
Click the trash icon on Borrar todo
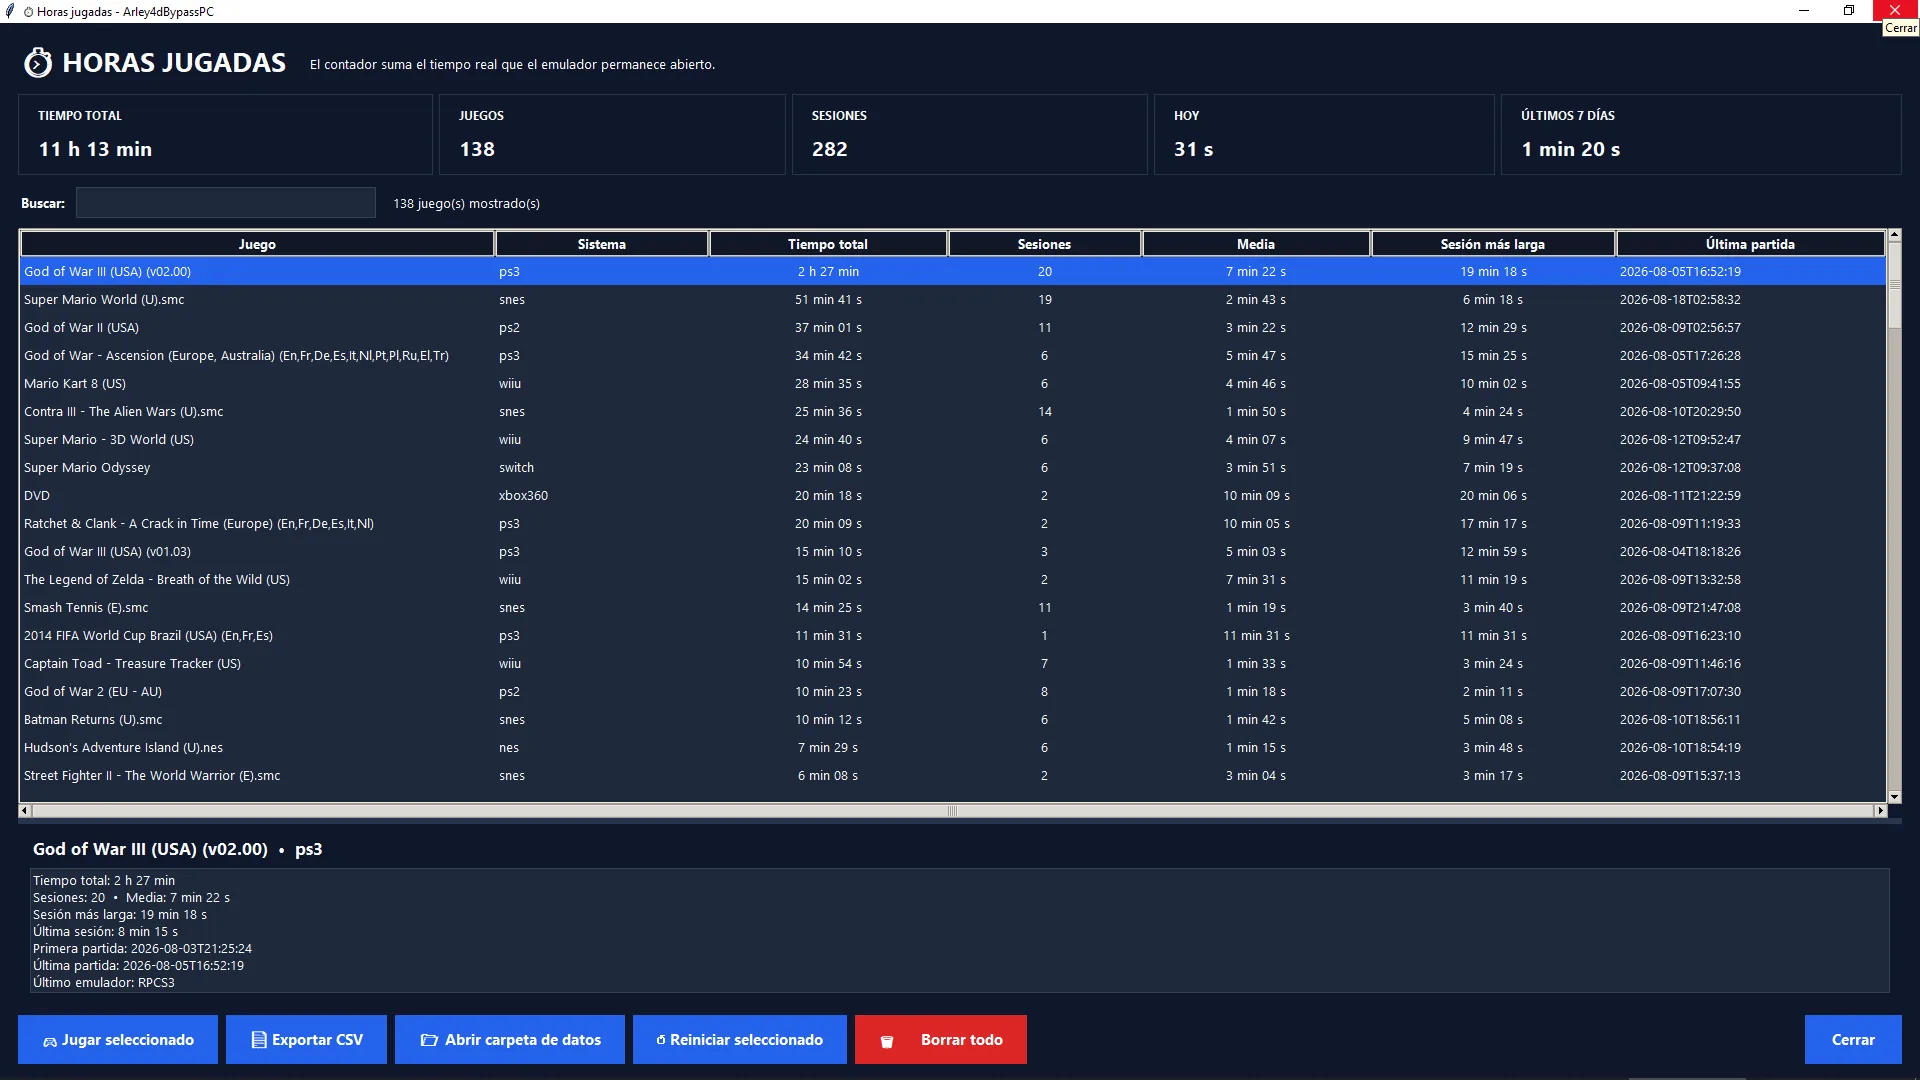[x=886, y=1041]
